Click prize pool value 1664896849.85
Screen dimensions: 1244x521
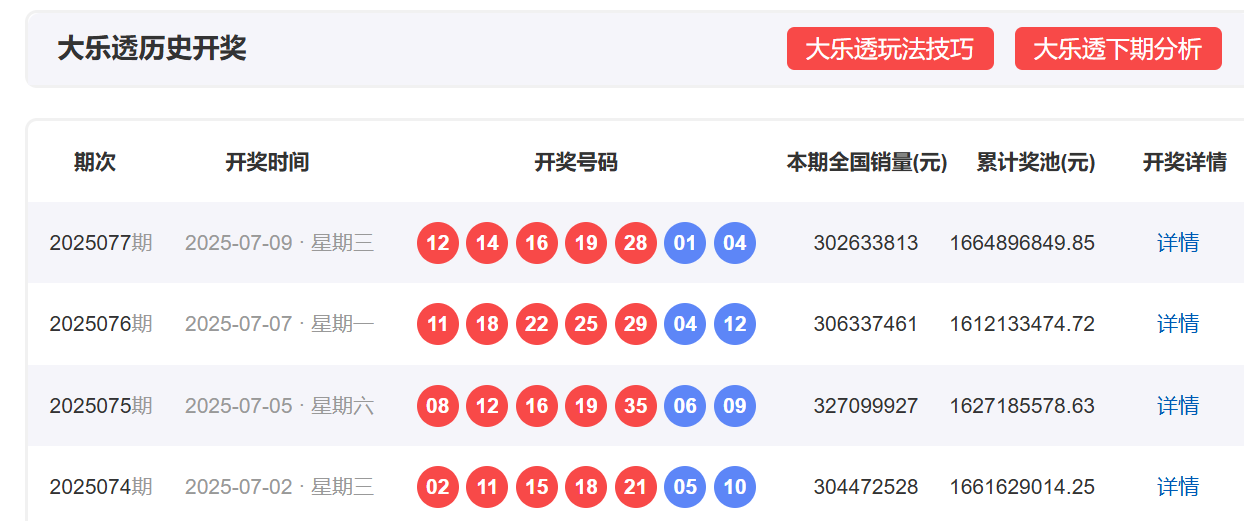tap(1022, 243)
